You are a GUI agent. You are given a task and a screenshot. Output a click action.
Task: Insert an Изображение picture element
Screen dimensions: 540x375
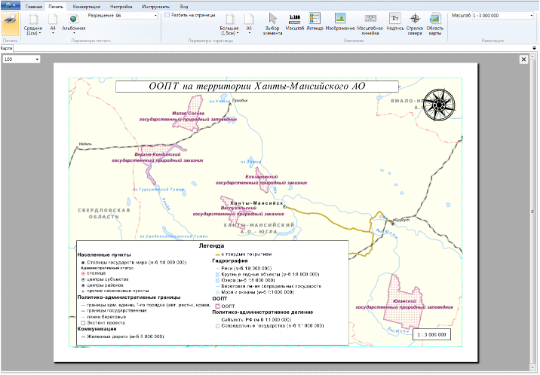(x=340, y=22)
